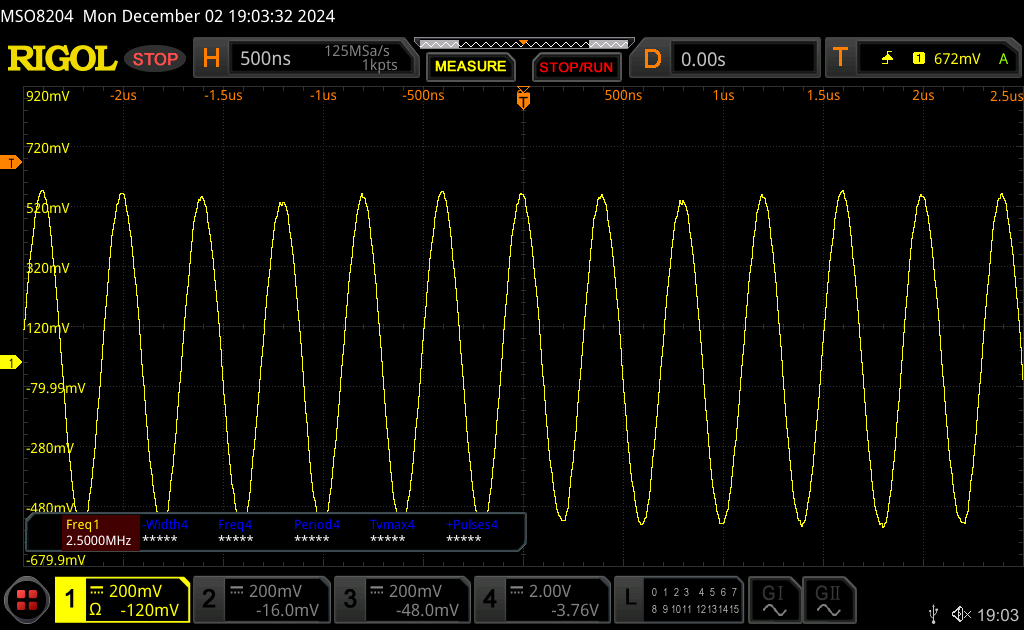Open the 500ns timebase setting

pos(265,59)
